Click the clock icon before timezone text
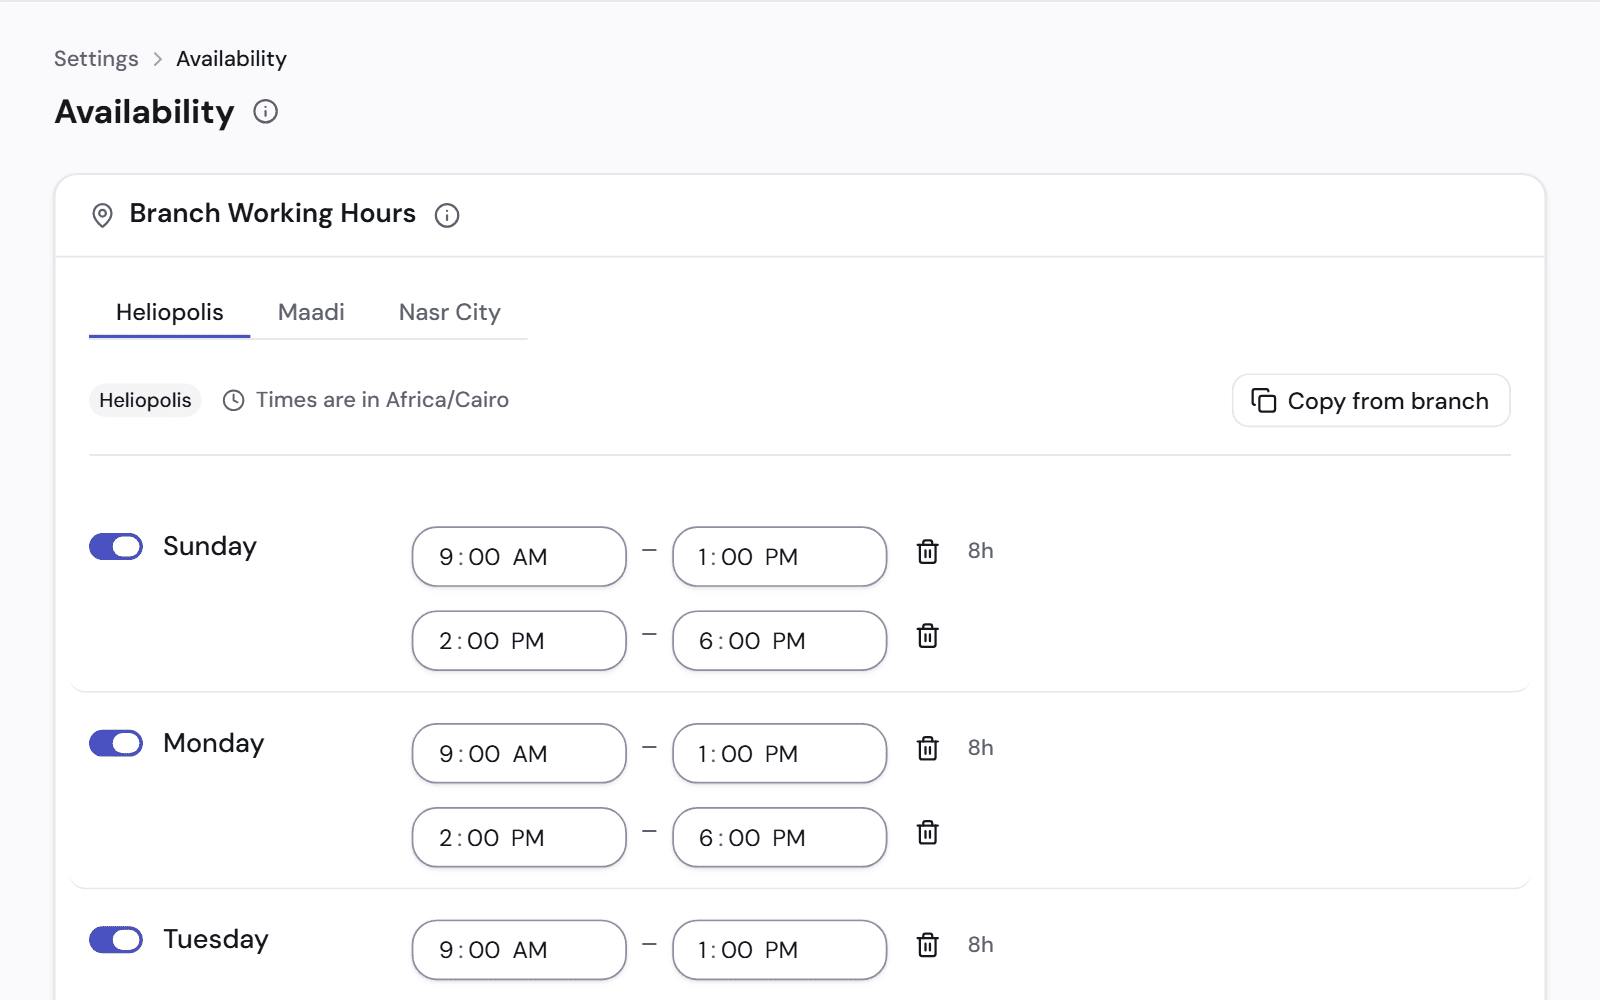The width and height of the screenshot is (1600, 1000). pos(233,401)
